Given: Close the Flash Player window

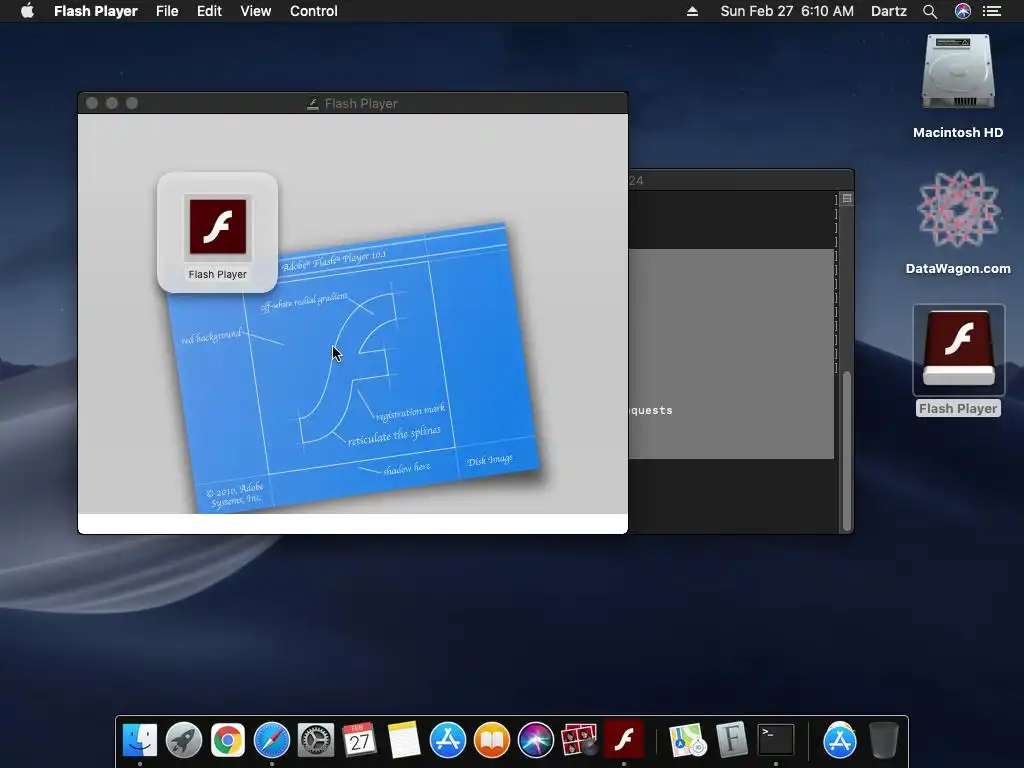Looking at the screenshot, I should [x=92, y=103].
